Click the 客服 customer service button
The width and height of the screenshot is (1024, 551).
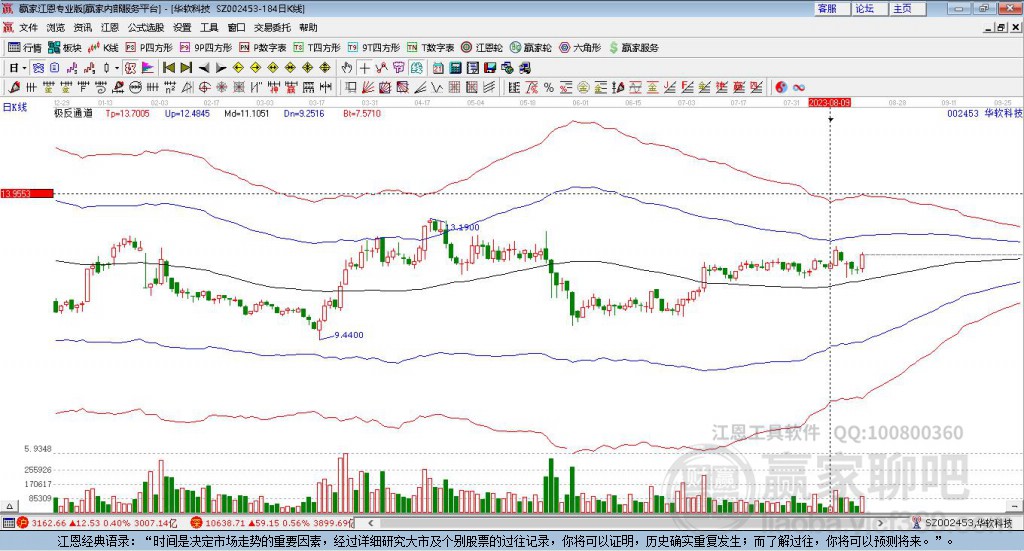click(x=827, y=8)
